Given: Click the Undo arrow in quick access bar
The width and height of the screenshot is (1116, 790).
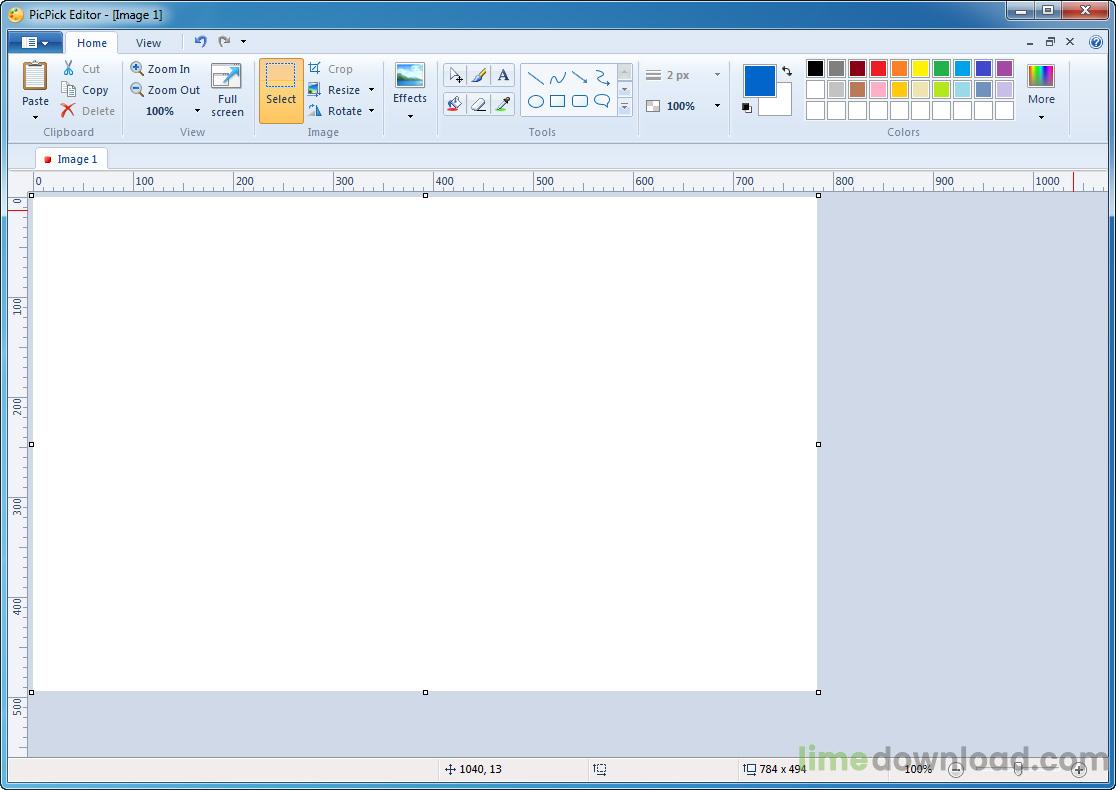Looking at the screenshot, I should (201, 42).
